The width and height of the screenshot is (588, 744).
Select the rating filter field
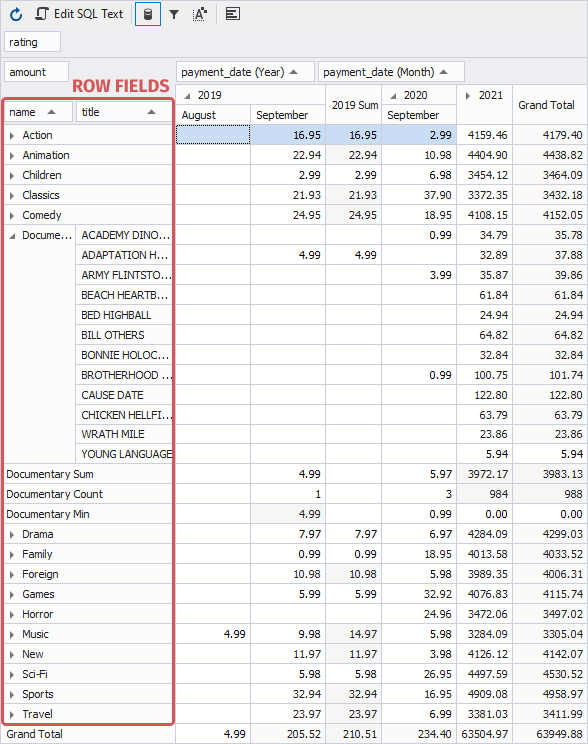[32, 42]
